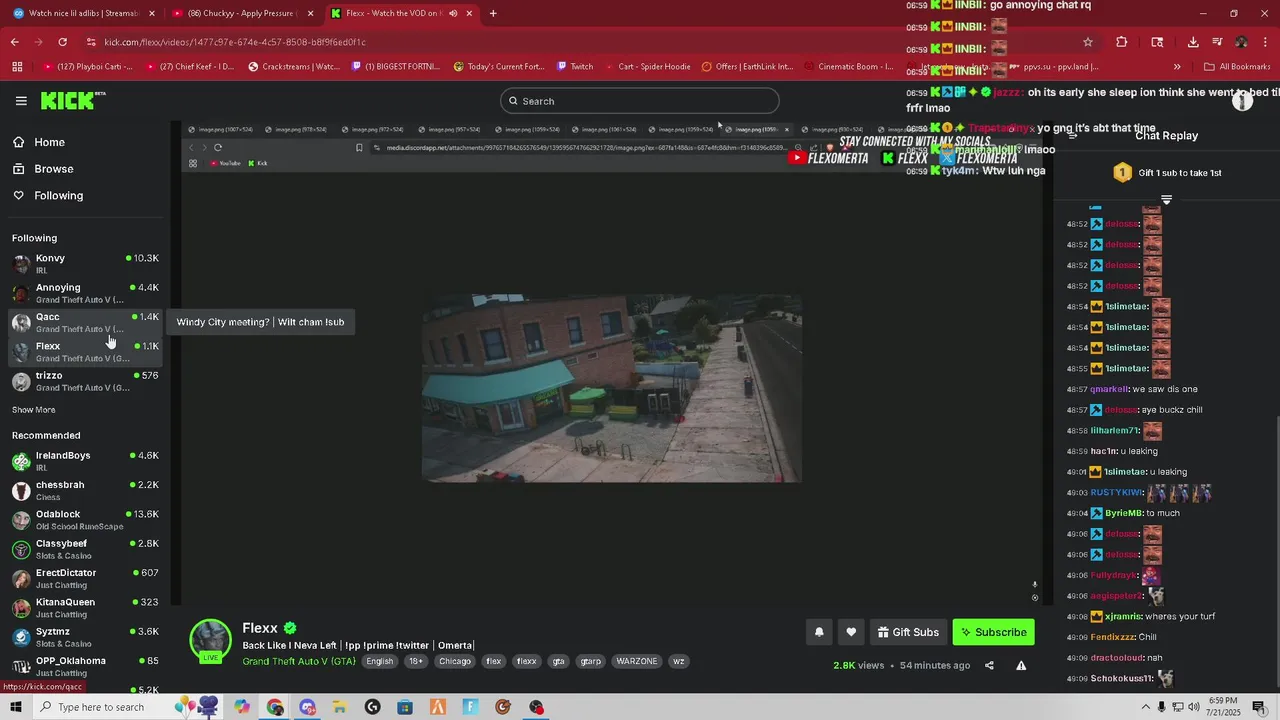Open the Chrome apps grid in bookmarks bar

17,67
